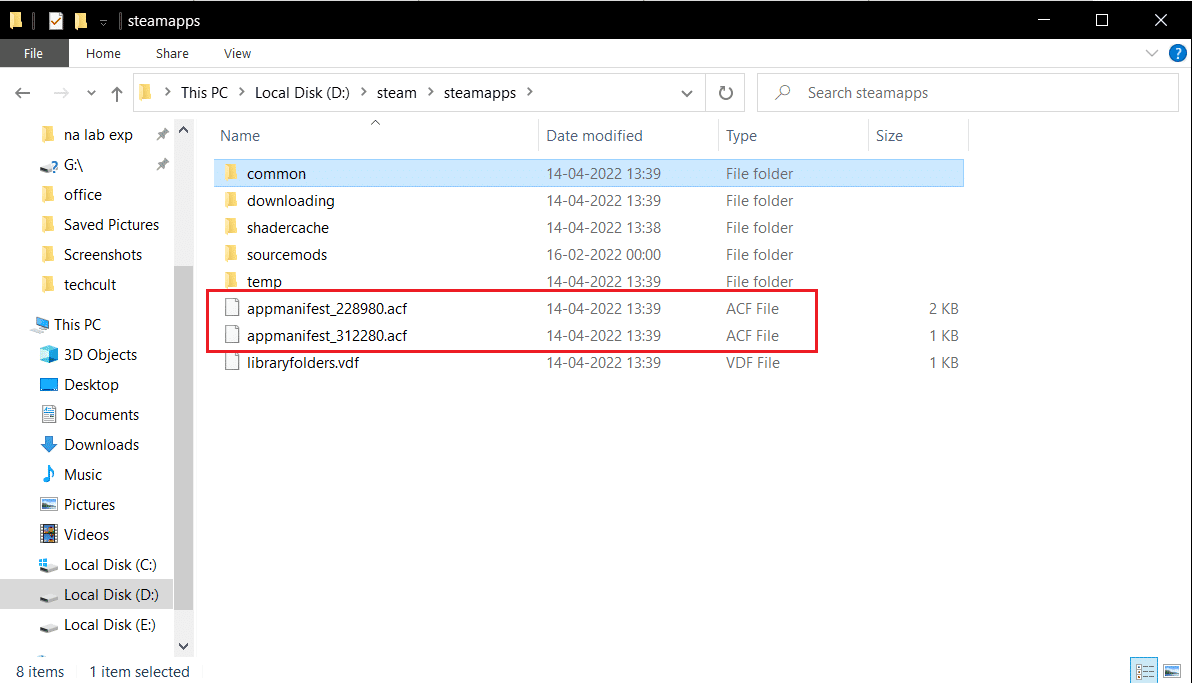
Task: Click the Forward navigation arrow
Action: click(x=61, y=93)
